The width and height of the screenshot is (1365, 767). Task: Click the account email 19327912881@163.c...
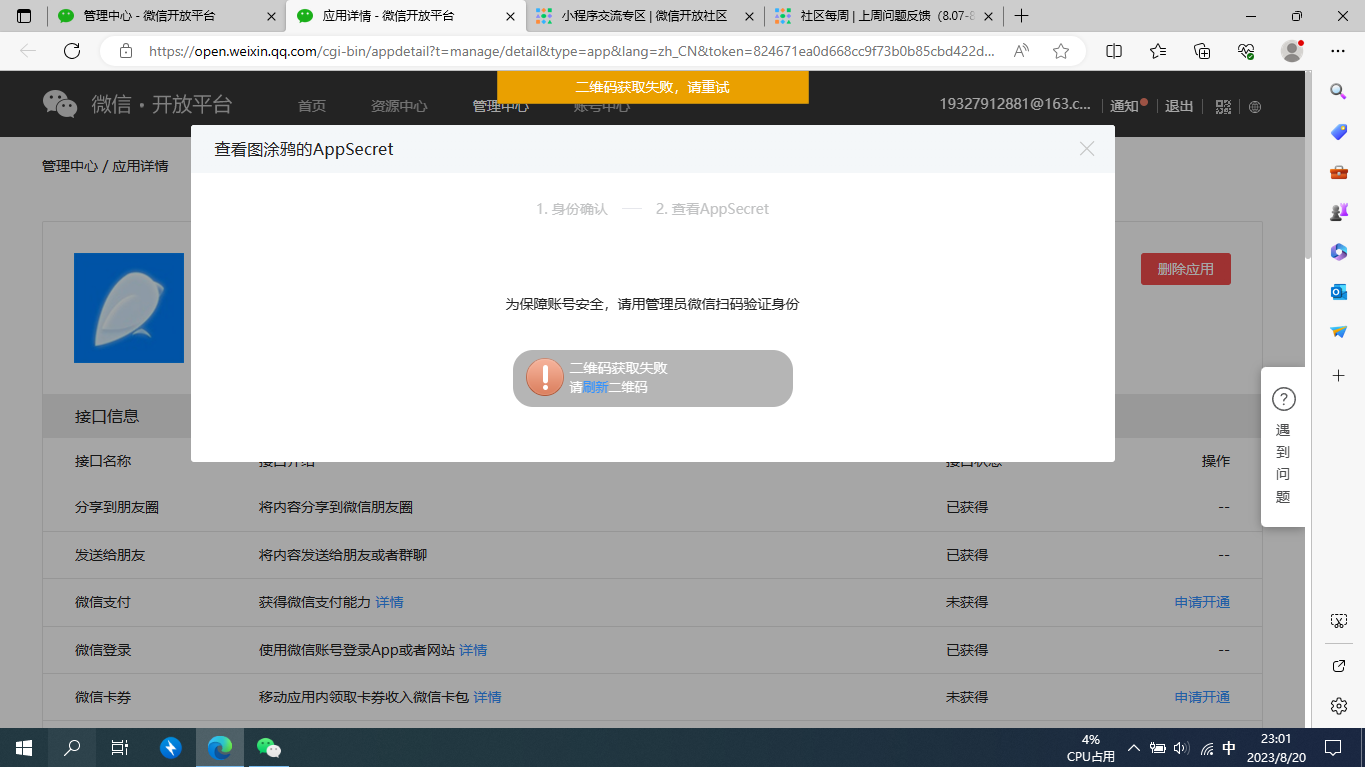tap(1017, 104)
